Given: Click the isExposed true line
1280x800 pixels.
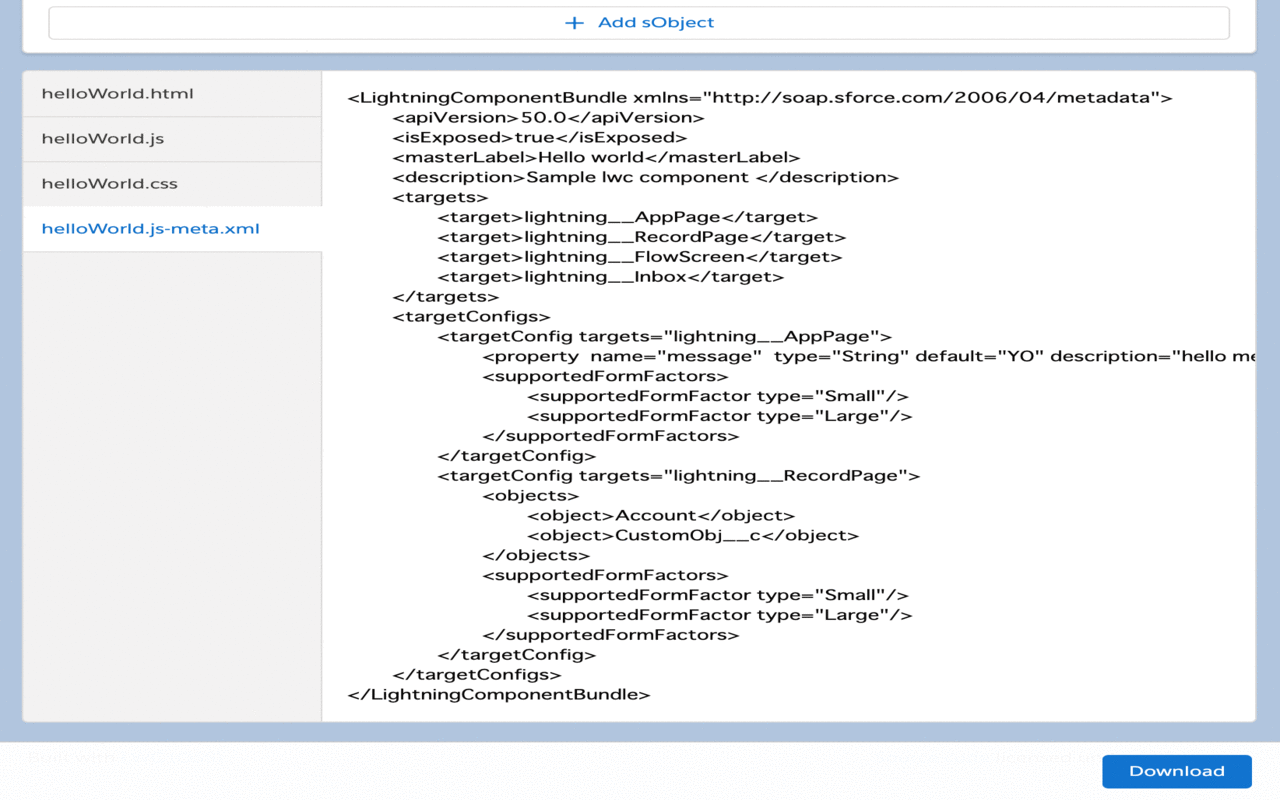Looking at the screenshot, I should 539,138.
